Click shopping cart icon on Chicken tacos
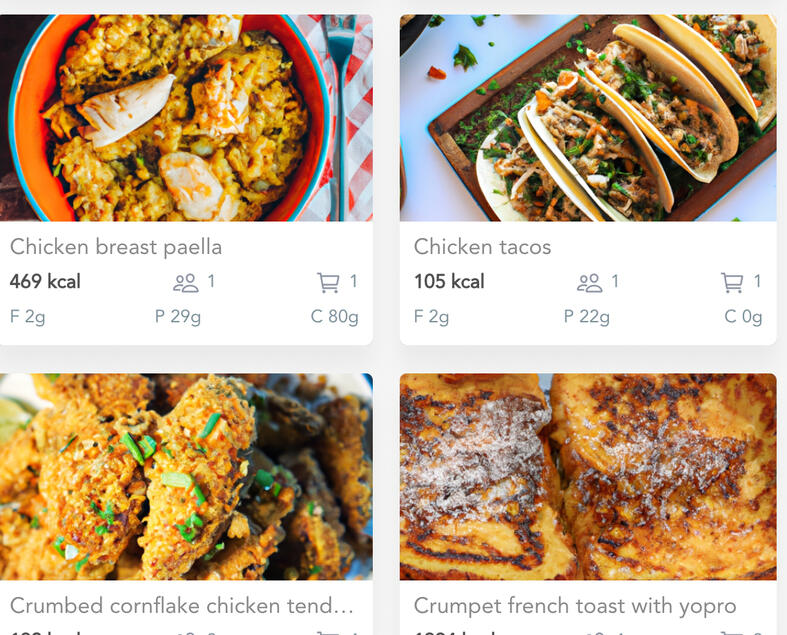 point(732,283)
